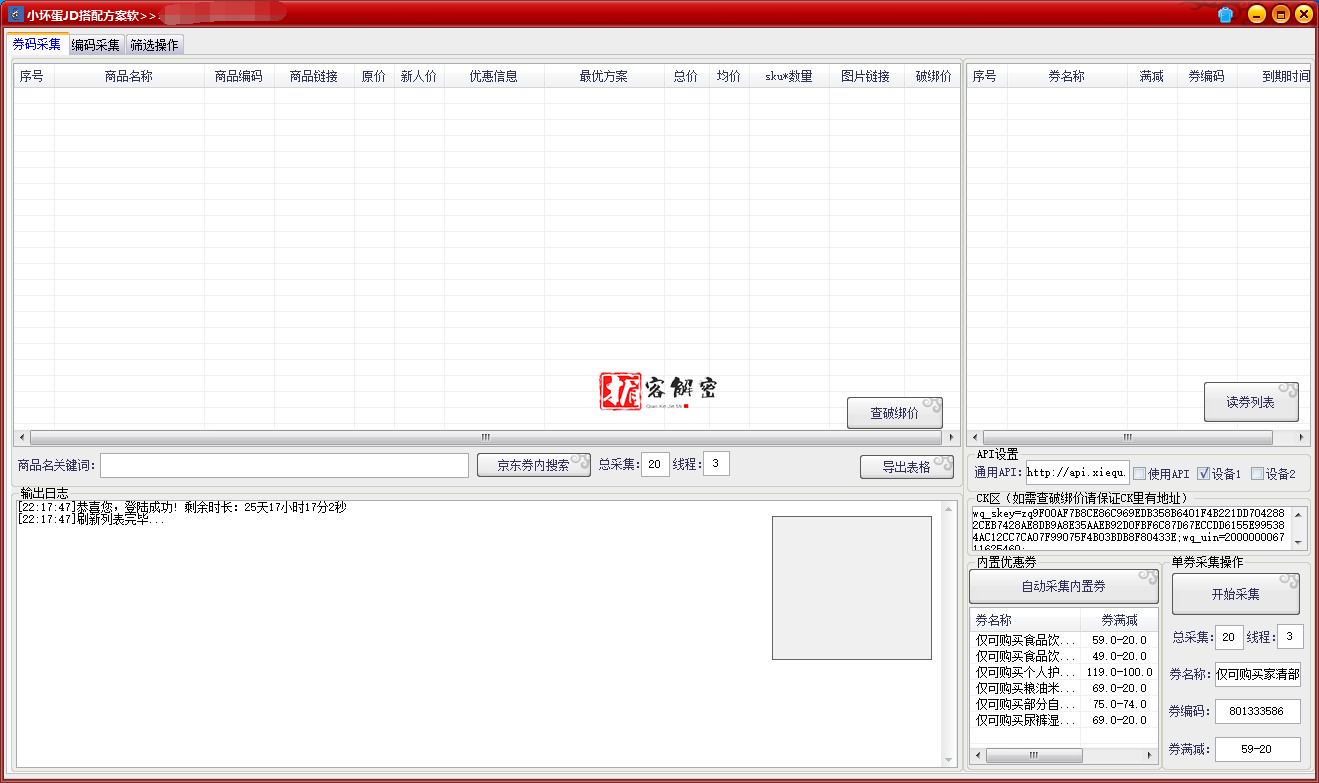
Task: Click the 券满减 field showing 59-20
Action: (1258, 749)
